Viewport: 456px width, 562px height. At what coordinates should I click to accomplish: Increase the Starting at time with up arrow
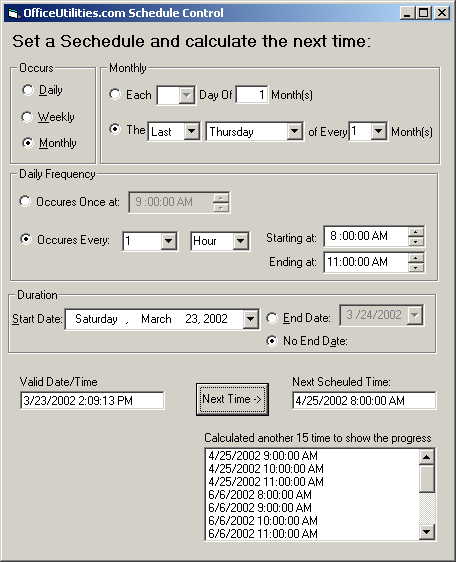click(x=416, y=232)
